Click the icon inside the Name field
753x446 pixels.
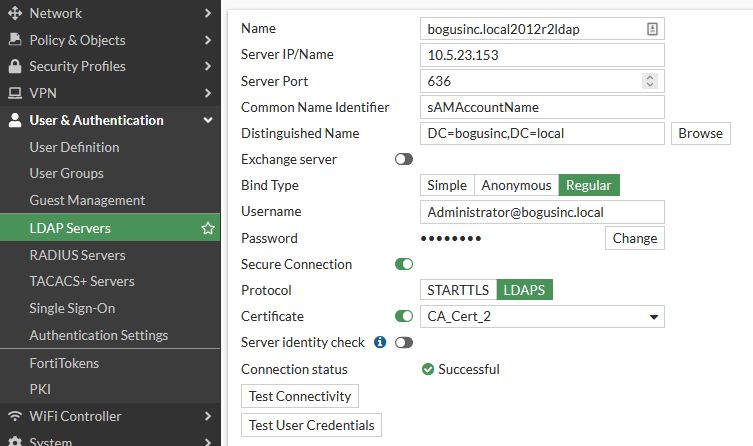pyautogui.click(x=652, y=29)
